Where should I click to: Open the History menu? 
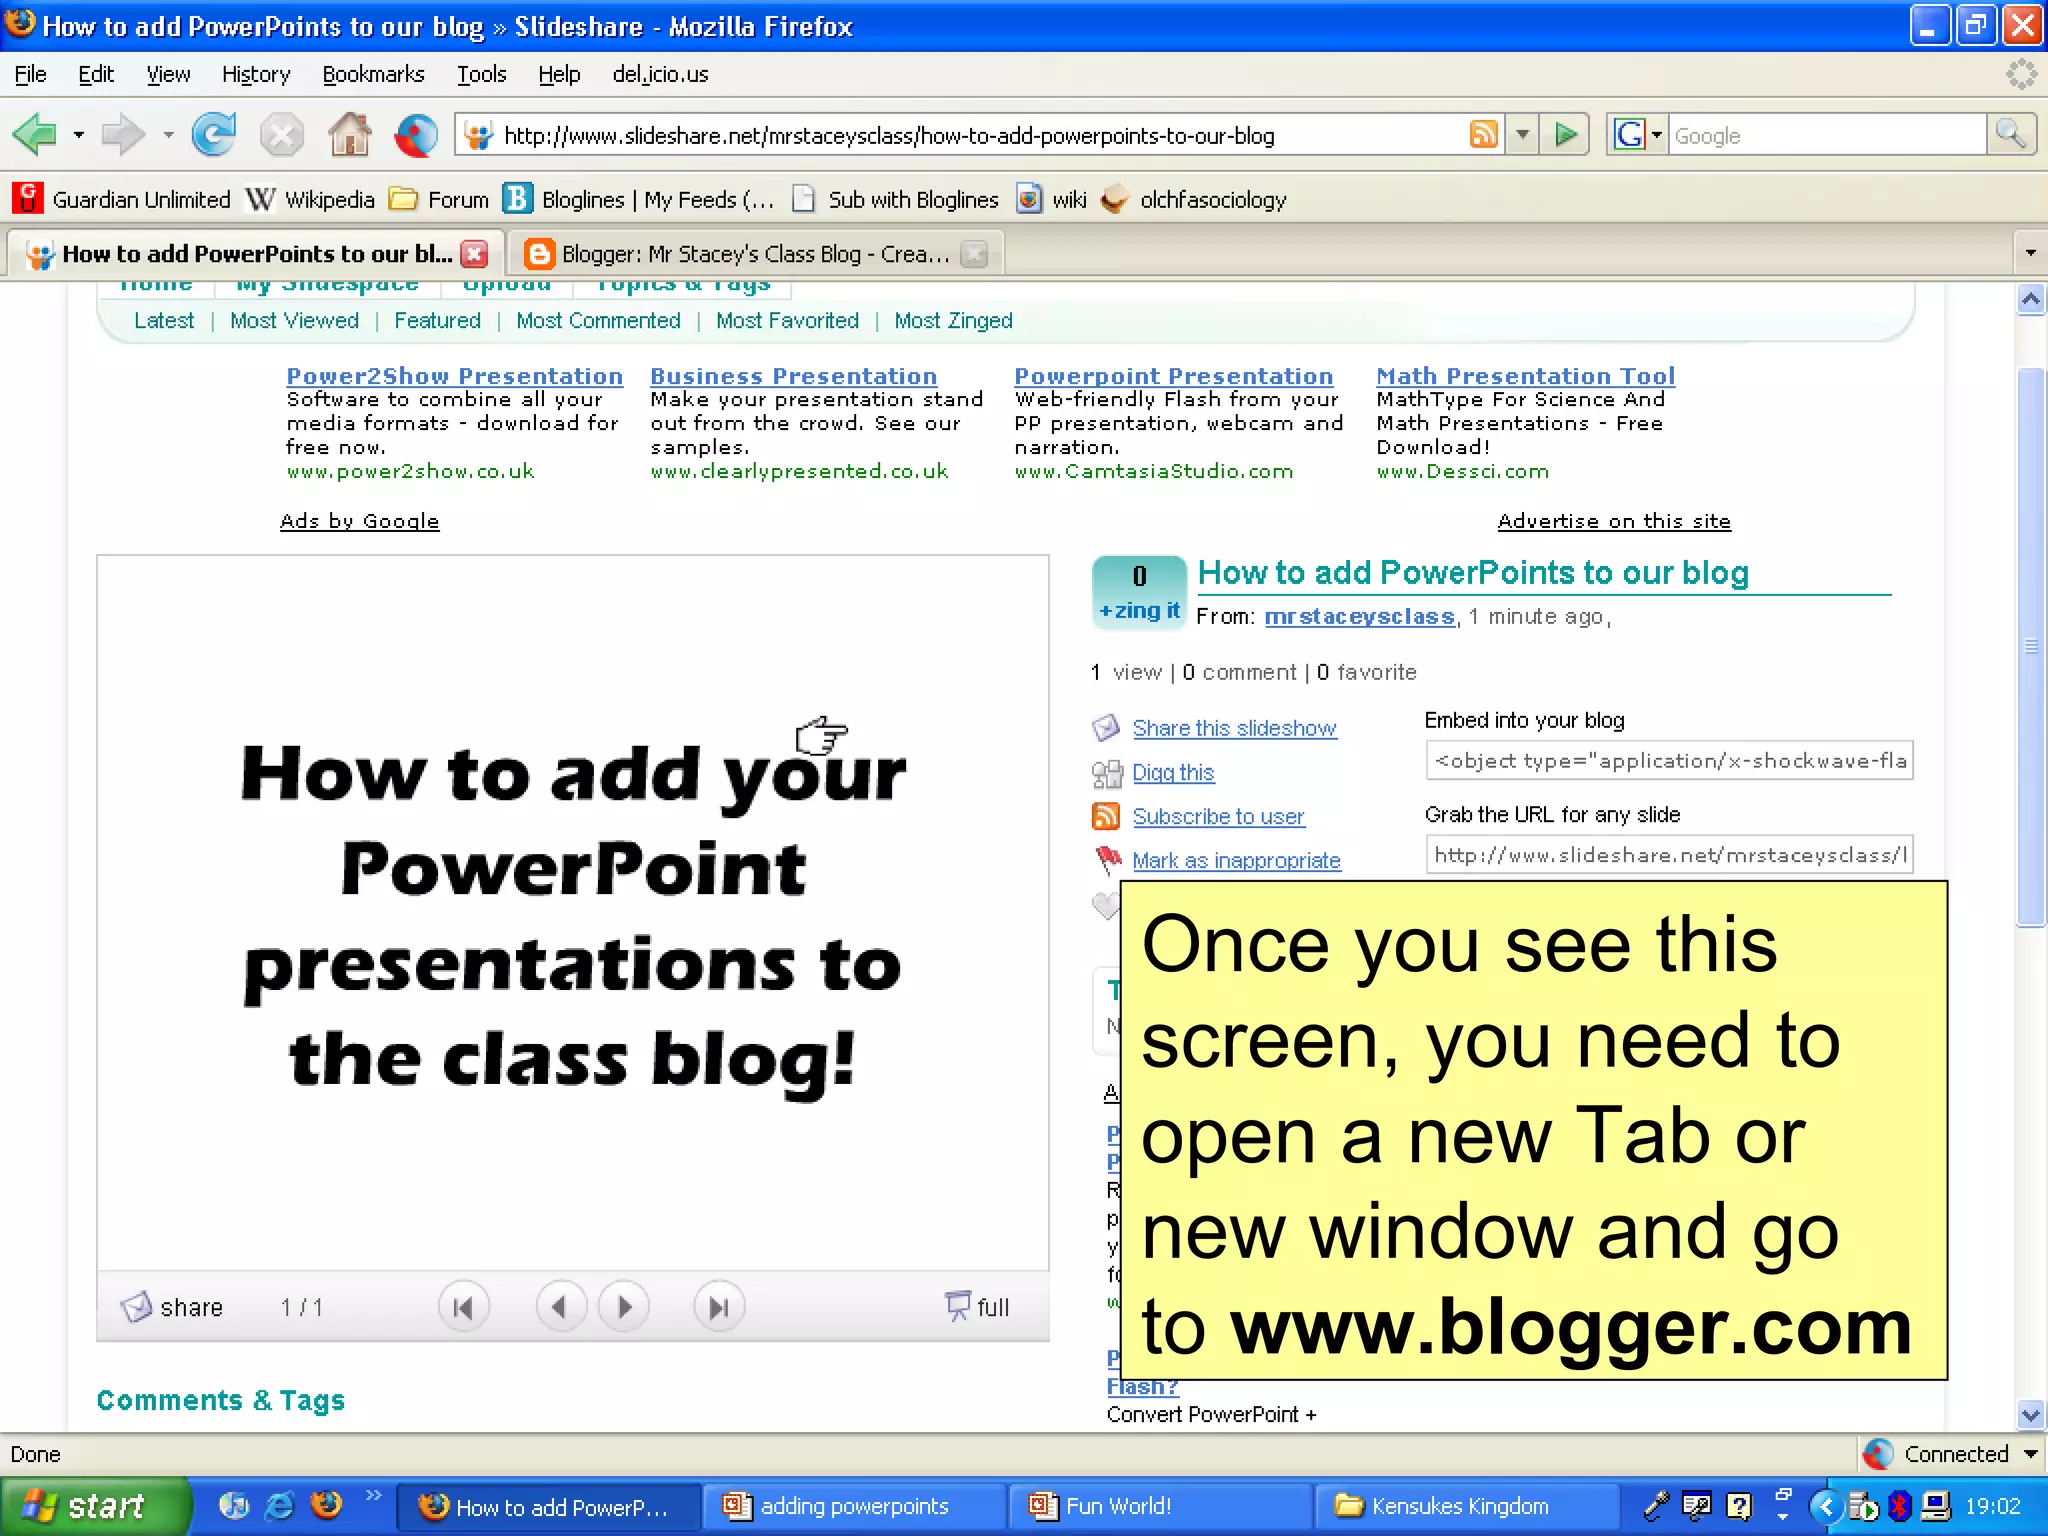pos(256,74)
